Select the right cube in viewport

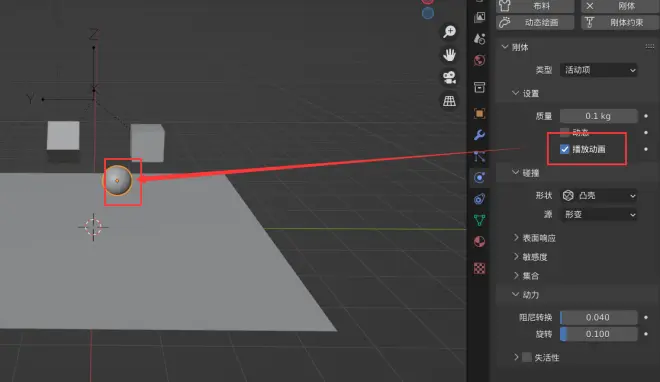[x=147, y=143]
